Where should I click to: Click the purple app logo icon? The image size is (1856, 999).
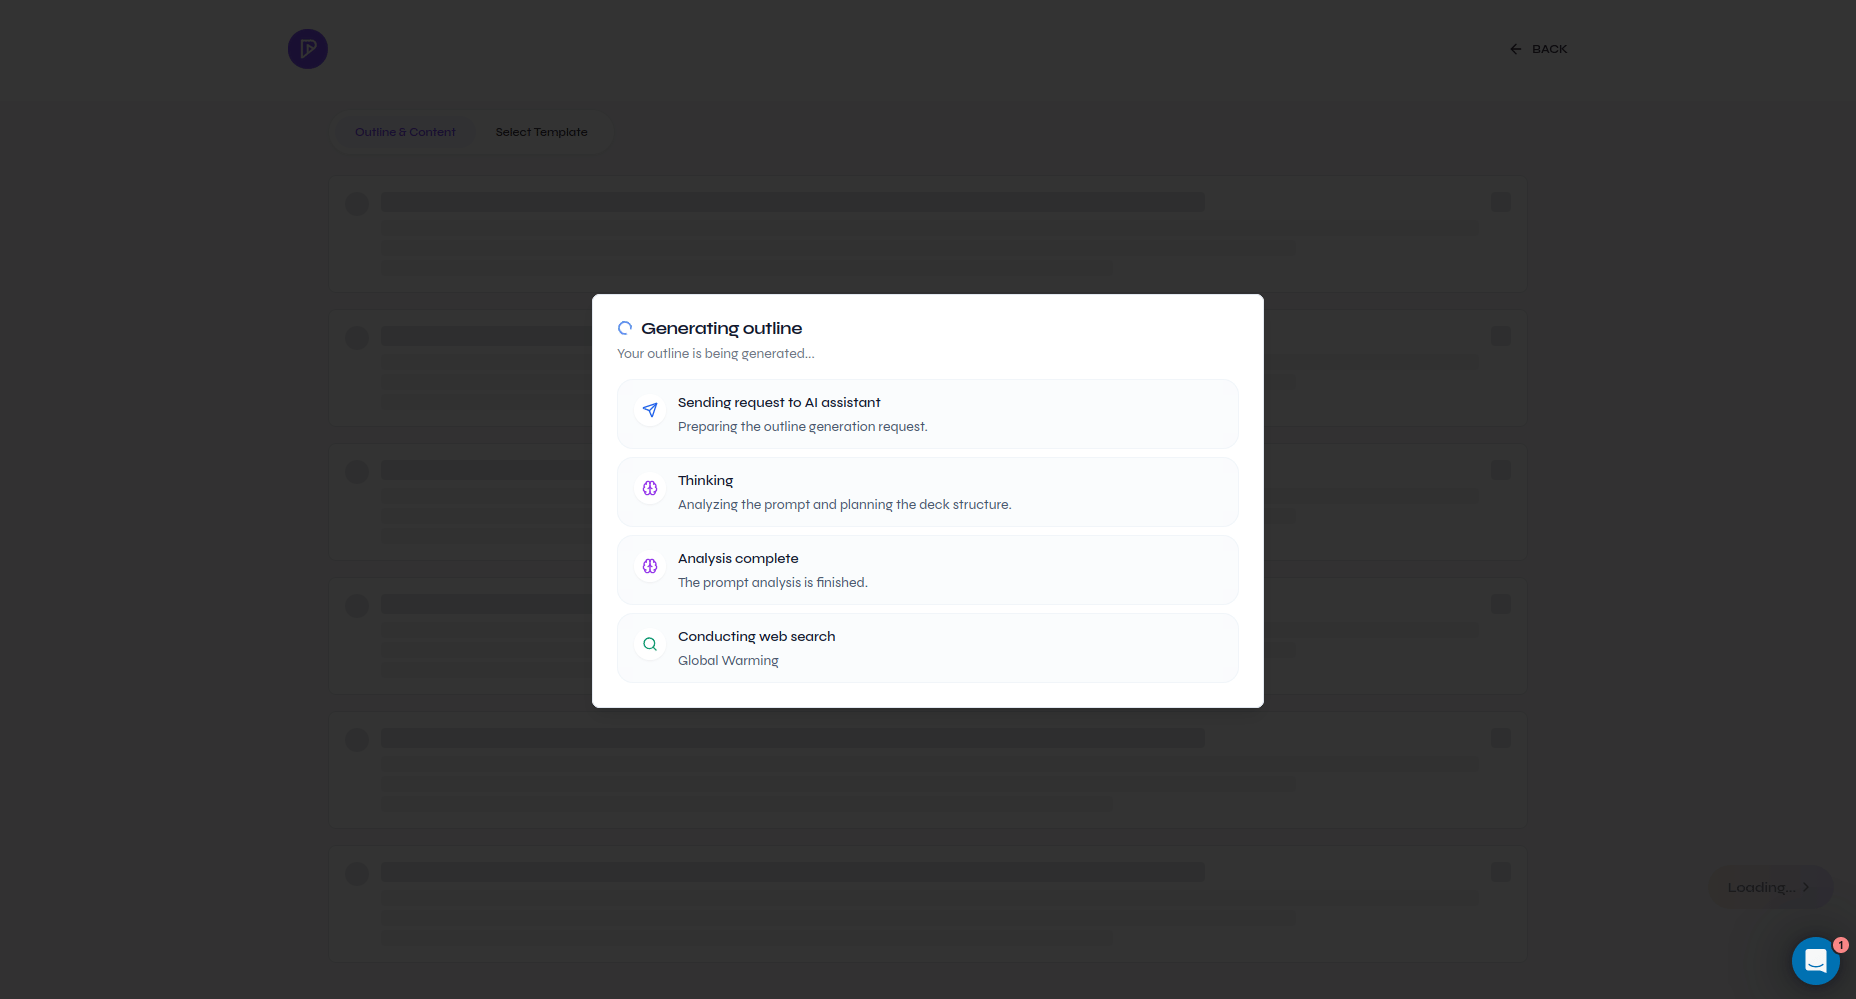click(308, 49)
